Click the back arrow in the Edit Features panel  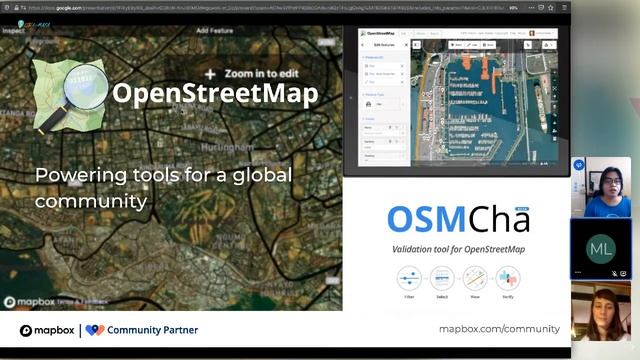[362, 45]
